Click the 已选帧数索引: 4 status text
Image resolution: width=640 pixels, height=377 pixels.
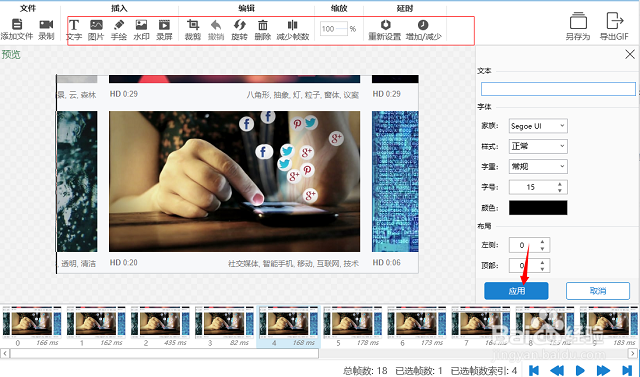484,370
